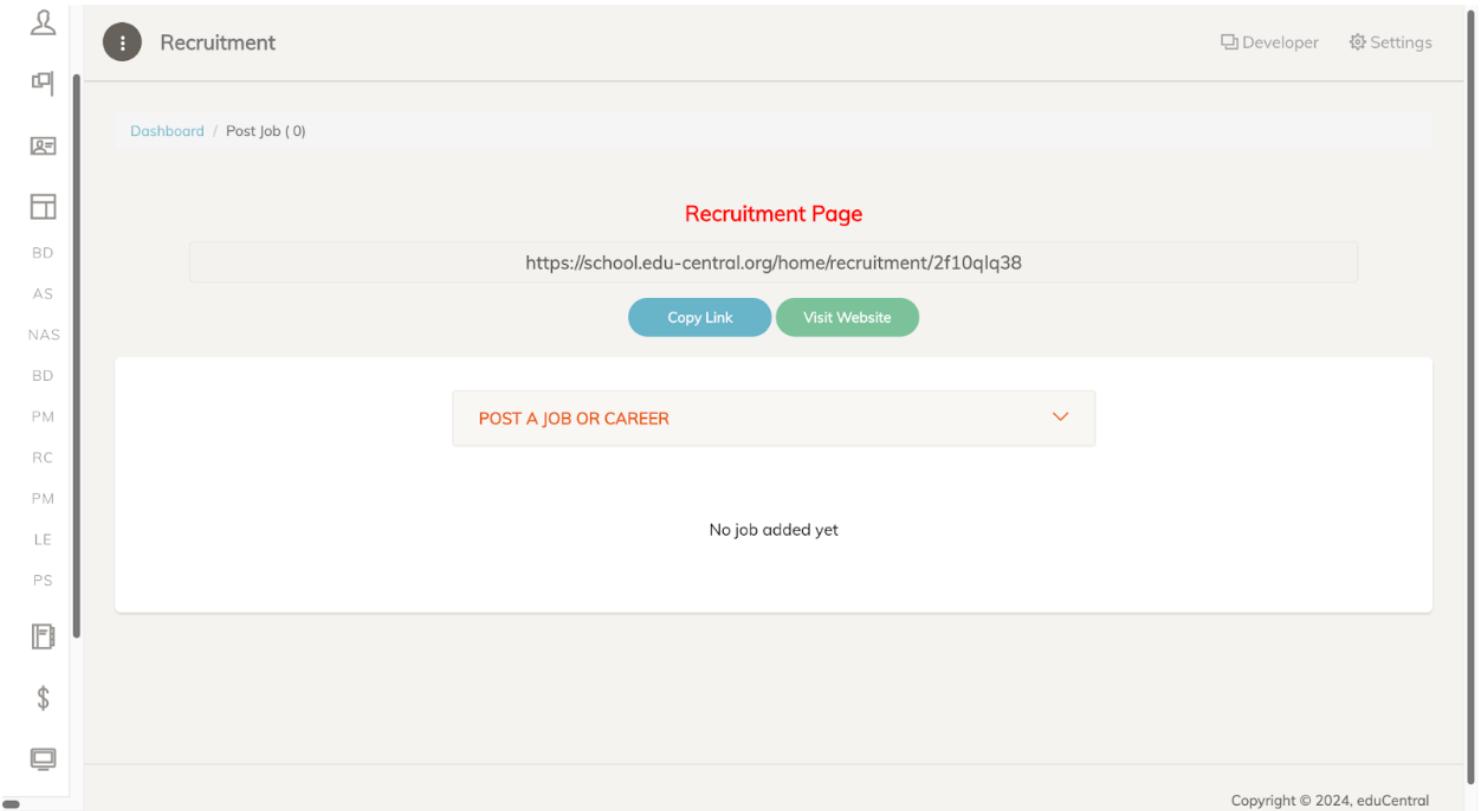
Task: Click the user profile icon in sidebar
Action: (43, 22)
